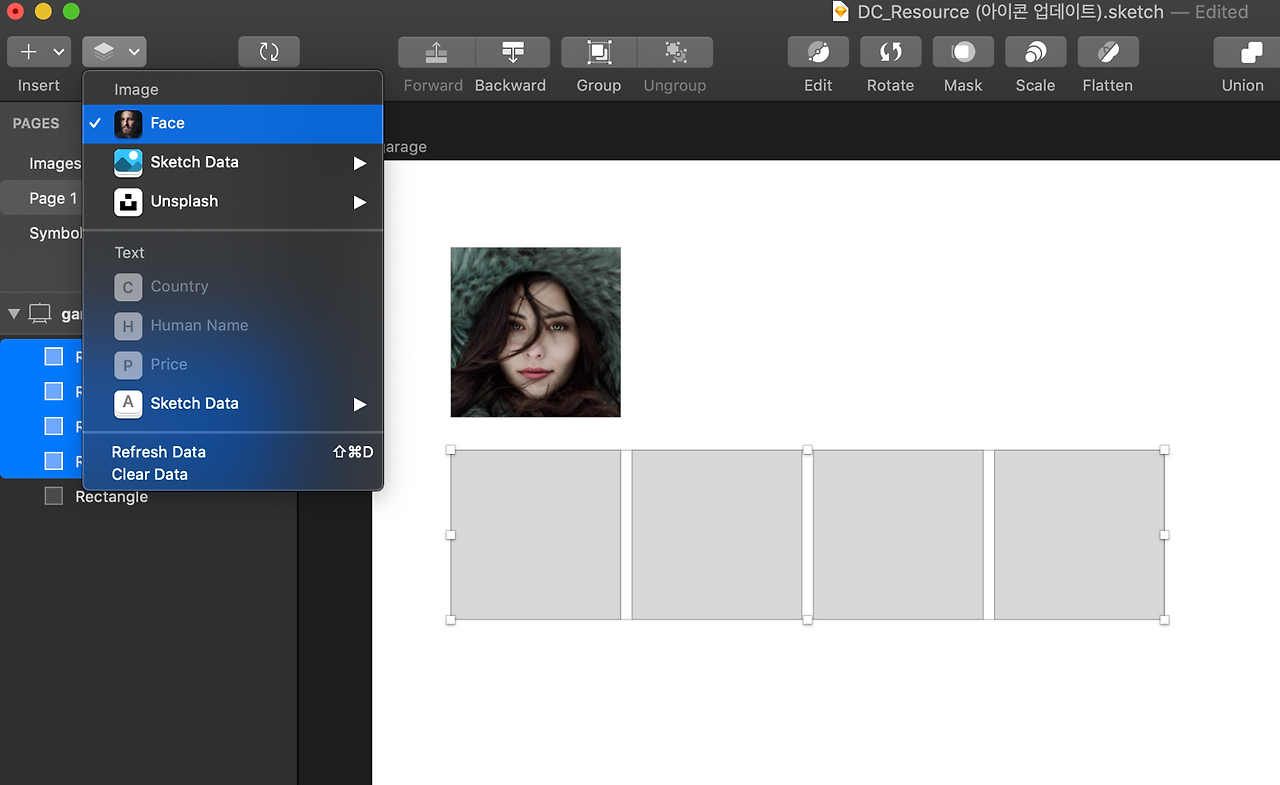The width and height of the screenshot is (1280, 785).
Task: Select Page 1 in the pages list
Action: 52,198
